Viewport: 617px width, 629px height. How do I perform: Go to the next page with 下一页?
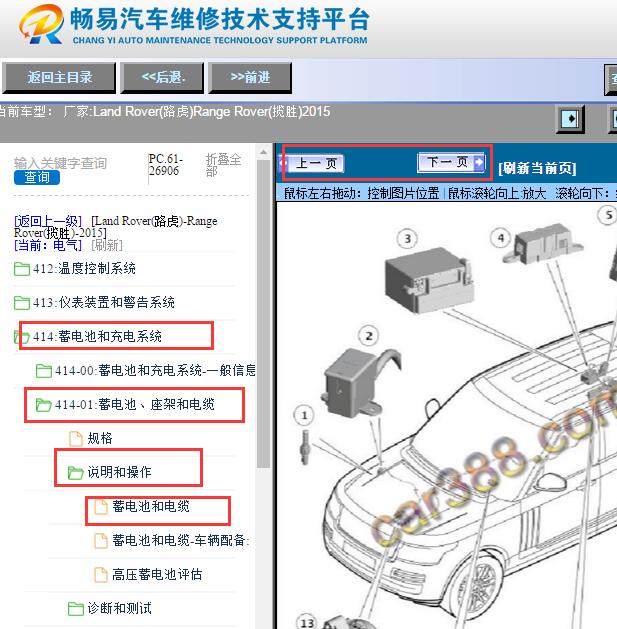click(x=451, y=162)
